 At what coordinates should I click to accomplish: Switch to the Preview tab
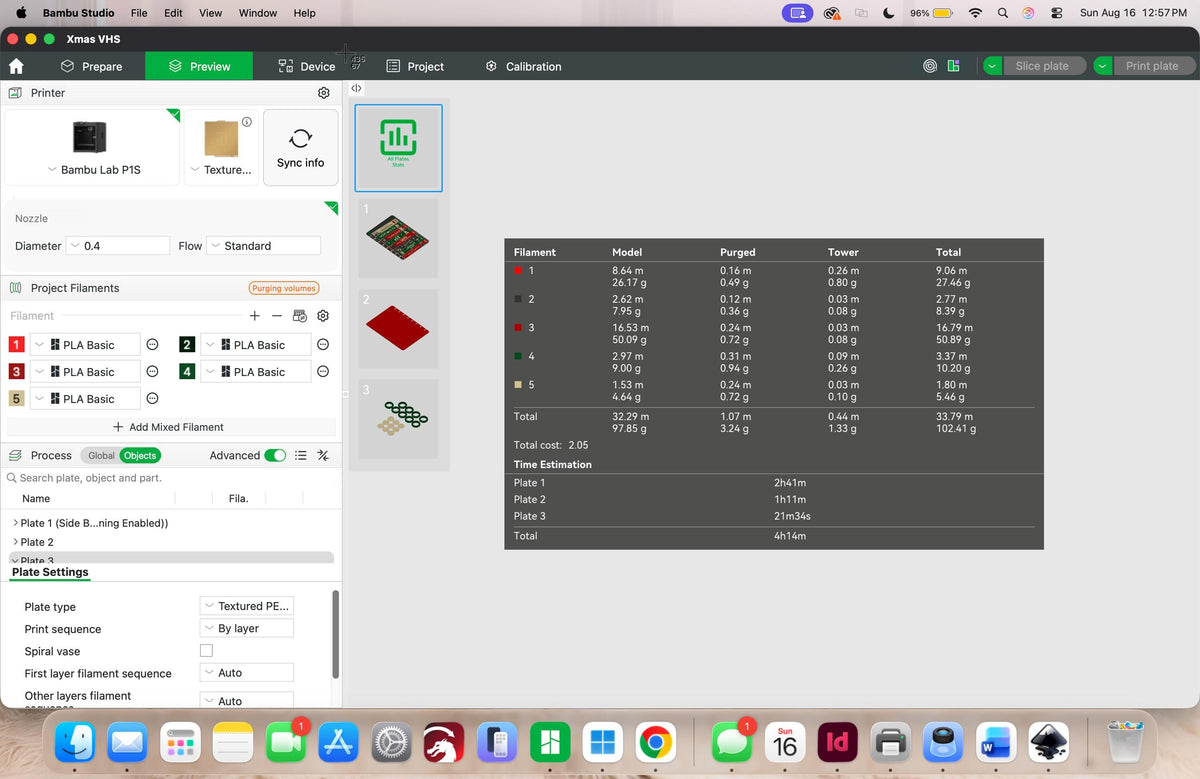click(x=200, y=66)
